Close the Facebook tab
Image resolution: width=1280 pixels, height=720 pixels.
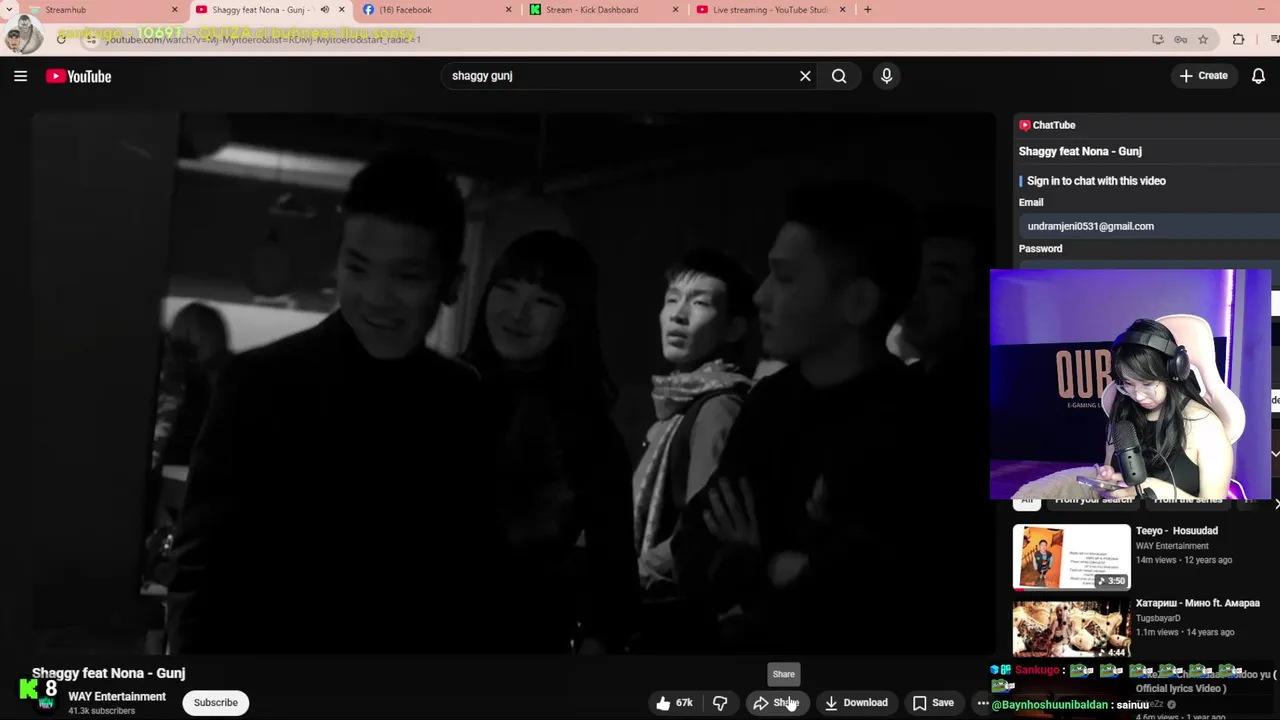coord(508,10)
